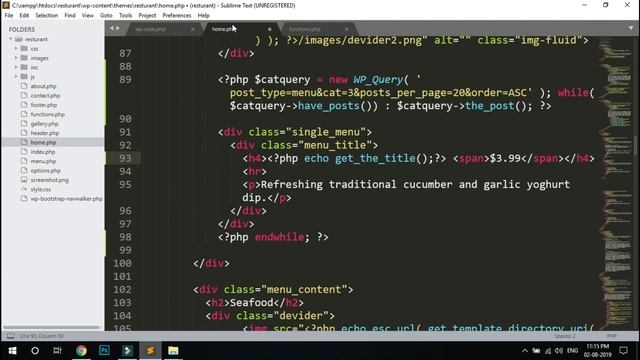Screen dimensions: 640x360
Task: Expand the inc folder
Action: (16, 67)
